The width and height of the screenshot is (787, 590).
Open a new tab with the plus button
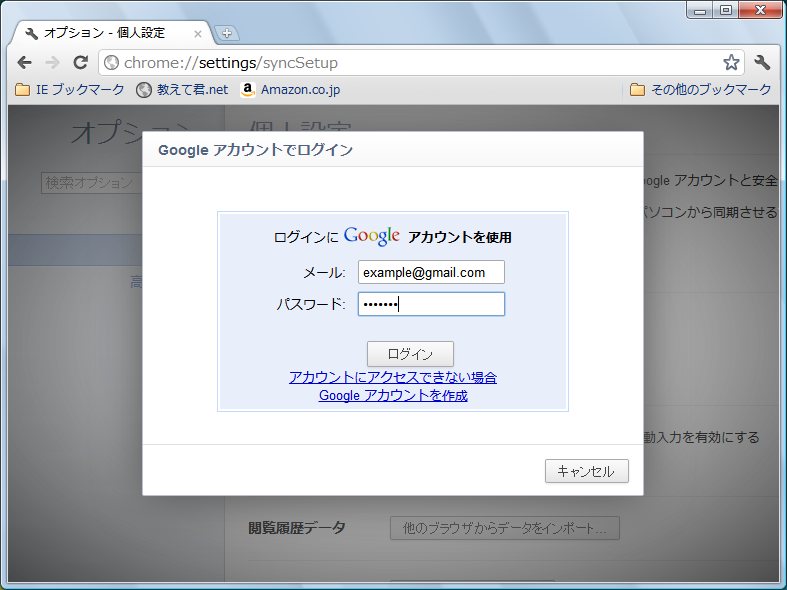(x=227, y=33)
